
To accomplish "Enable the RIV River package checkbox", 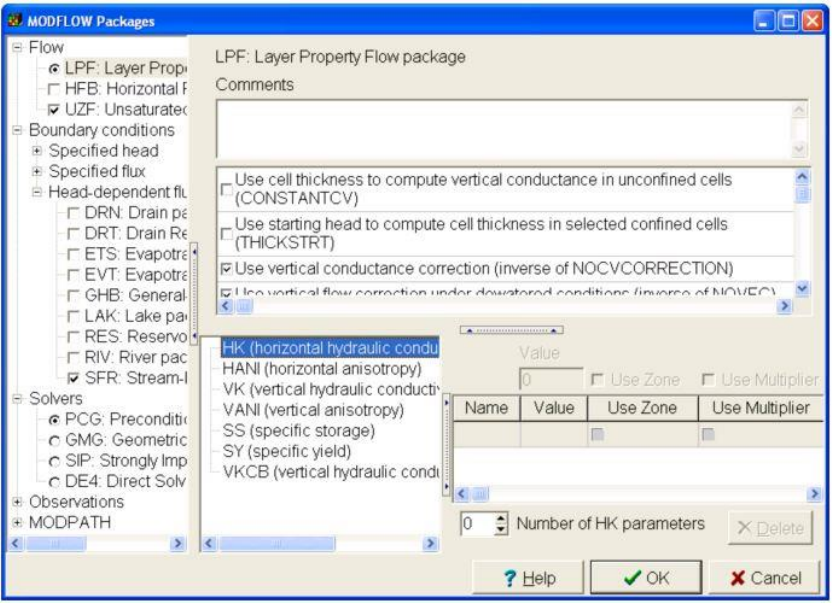I will [73, 358].
